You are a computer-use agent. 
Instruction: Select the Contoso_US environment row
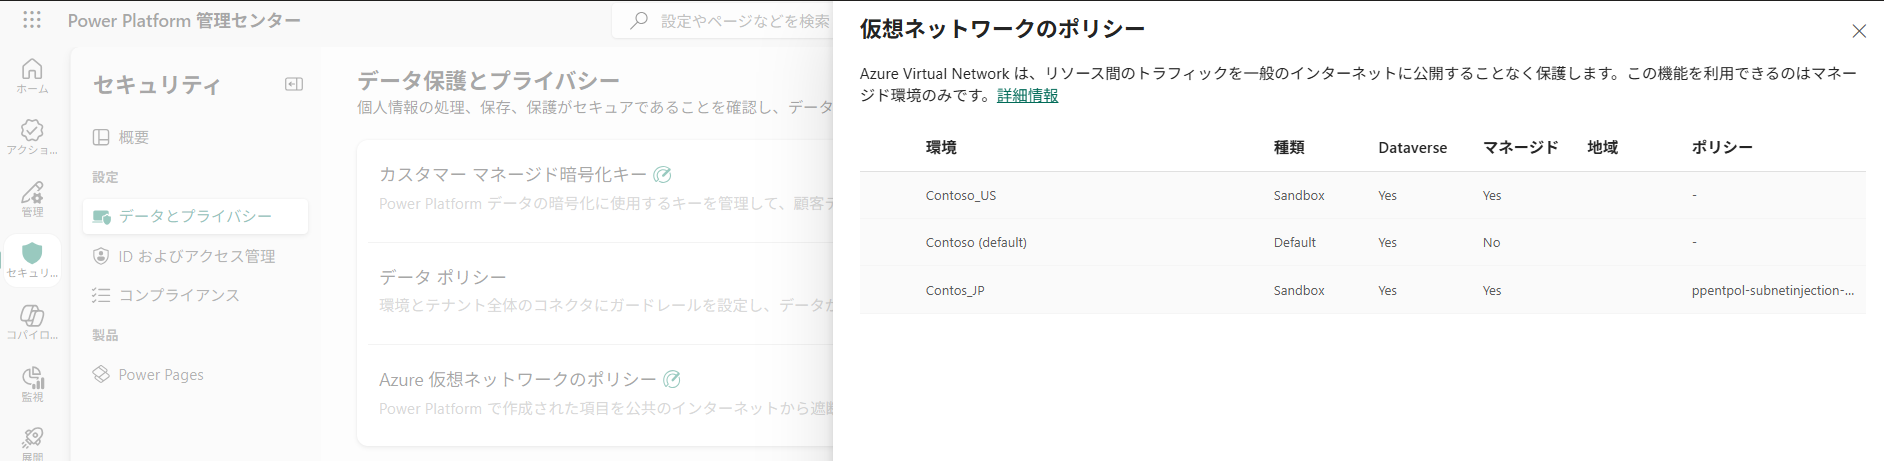point(1362,195)
